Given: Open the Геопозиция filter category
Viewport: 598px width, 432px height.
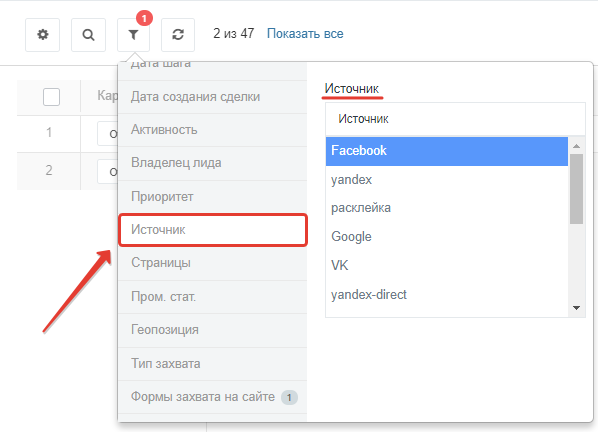Looking at the screenshot, I should [x=212, y=330].
